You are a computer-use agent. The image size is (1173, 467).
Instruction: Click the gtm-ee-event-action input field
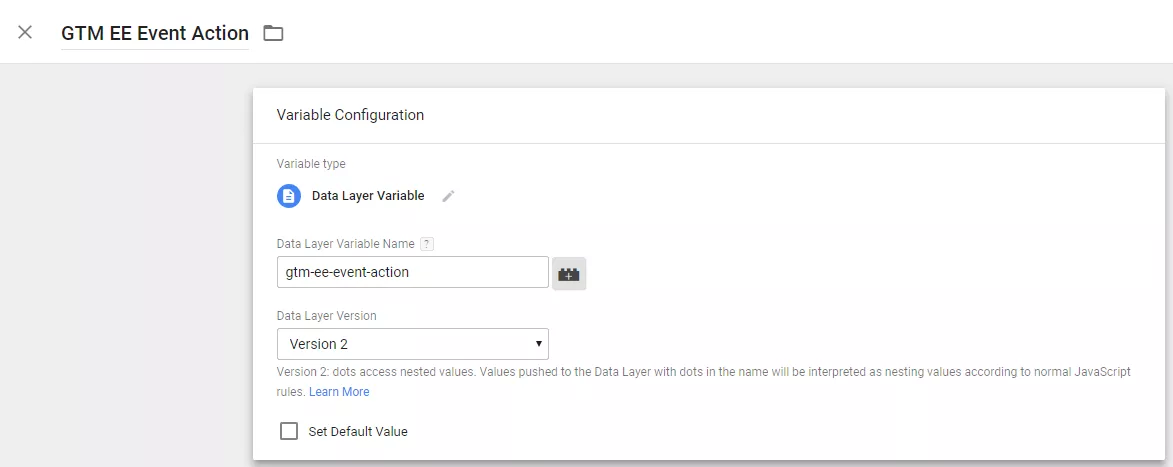[x=413, y=272]
